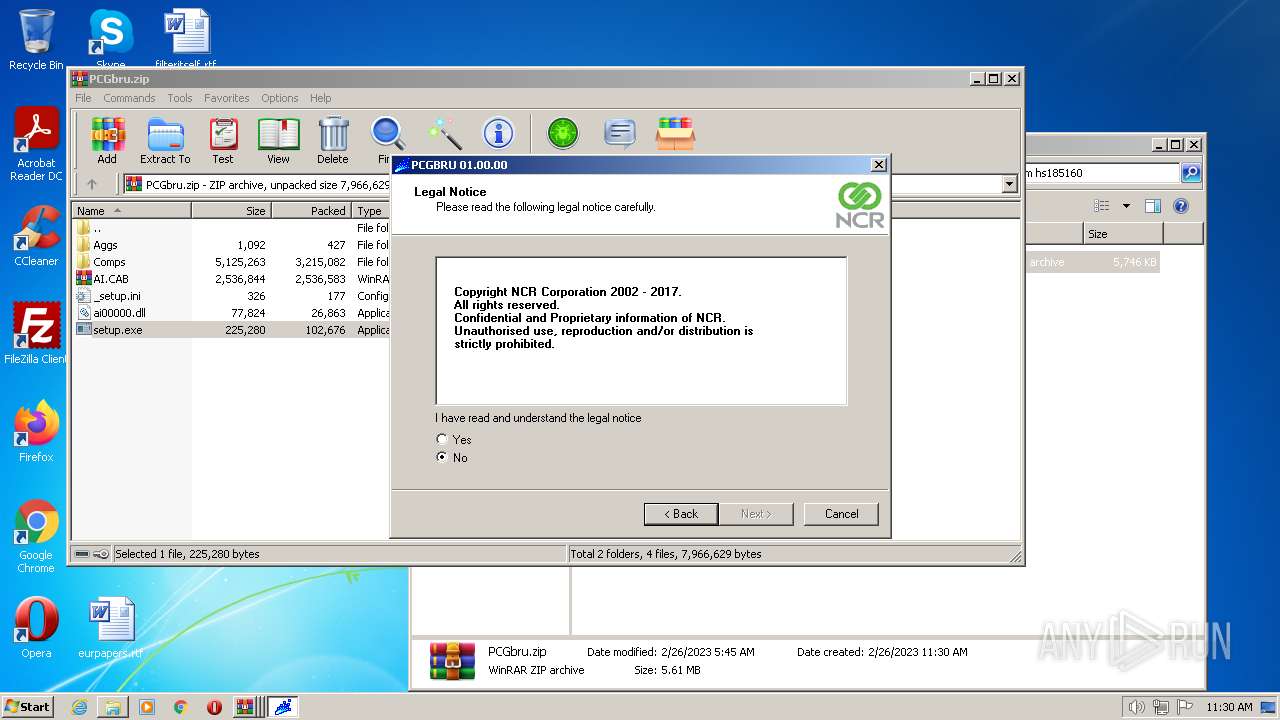
Task: Sort by Size column in WinRAR
Action: click(x=231, y=210)
